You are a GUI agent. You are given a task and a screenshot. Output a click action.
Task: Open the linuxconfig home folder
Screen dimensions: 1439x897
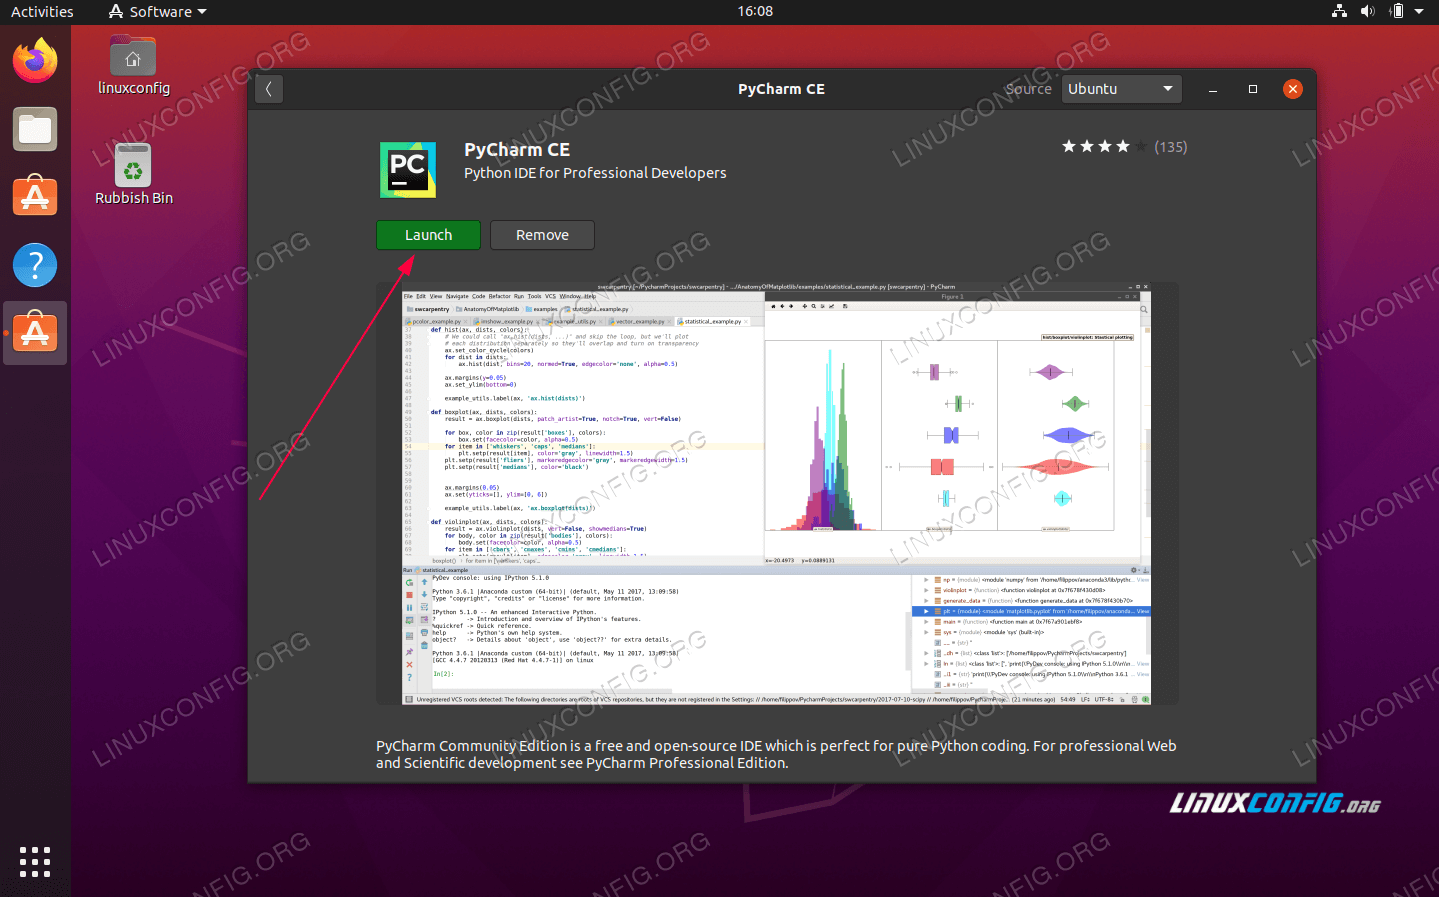(133, 66)
